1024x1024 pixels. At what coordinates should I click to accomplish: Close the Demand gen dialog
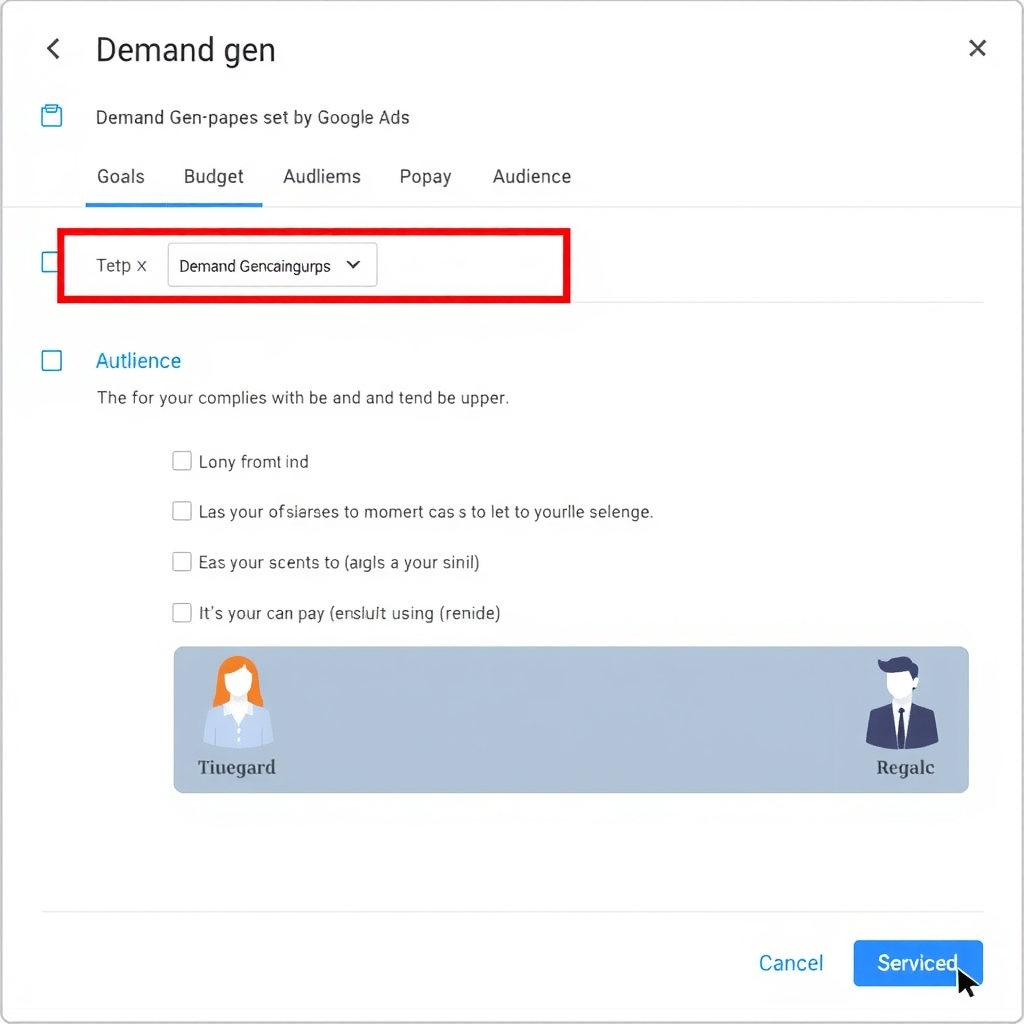tap(977, 48)
